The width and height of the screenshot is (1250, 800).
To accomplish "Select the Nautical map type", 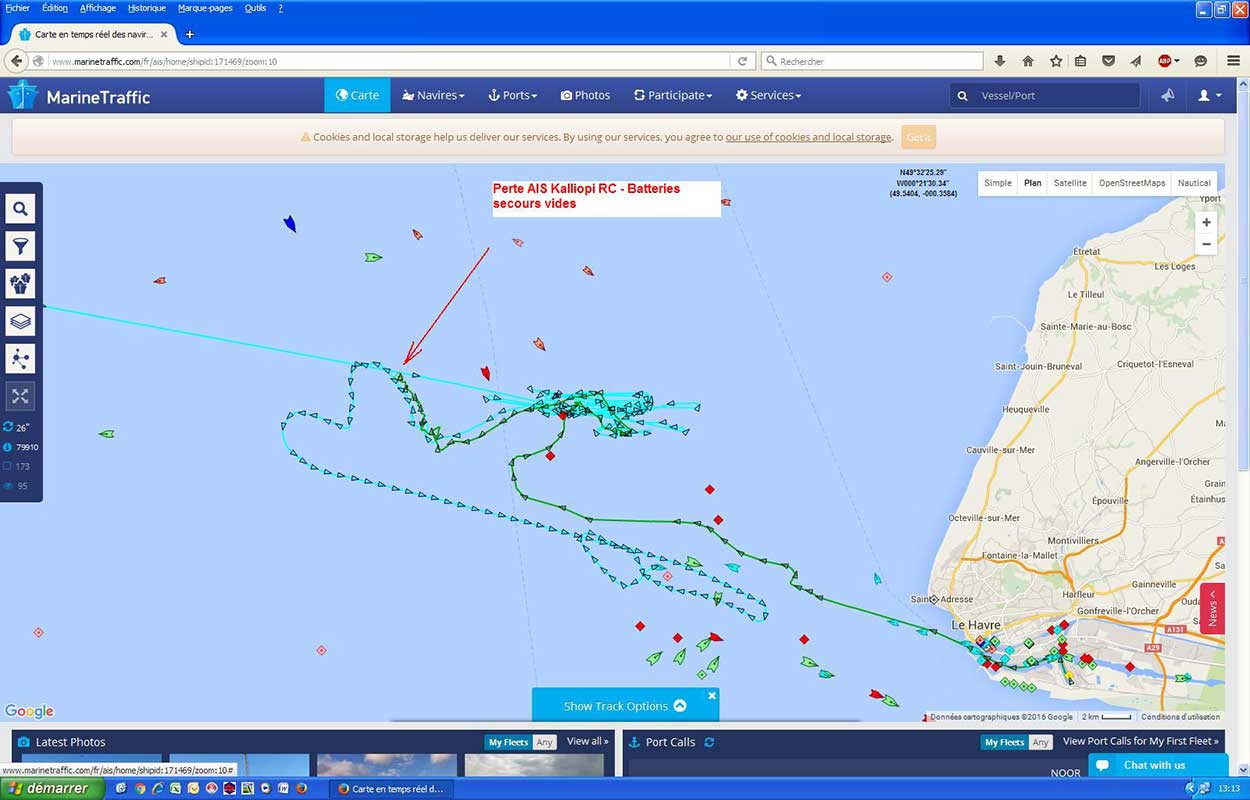I will pyautogui.click(x=1194, y=183).
